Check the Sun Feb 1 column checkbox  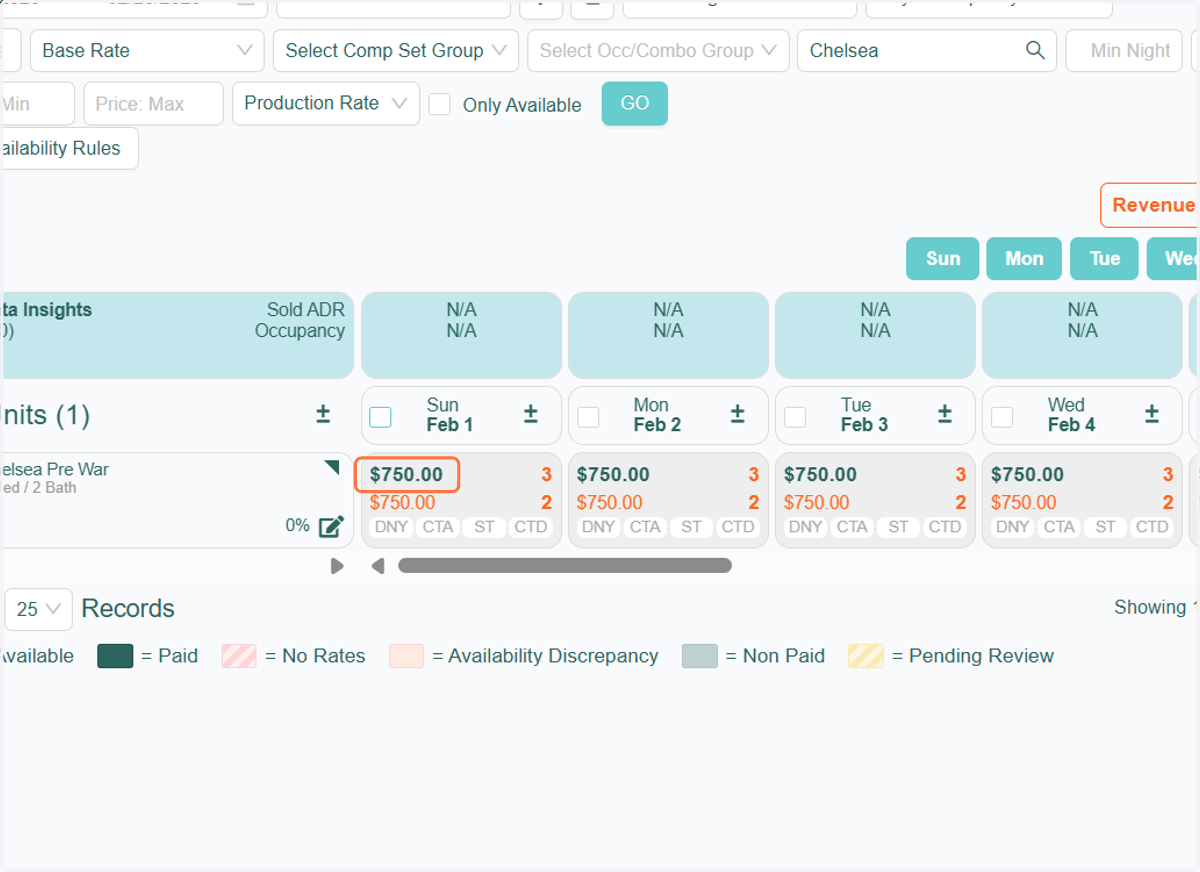[x=380, y=416]
